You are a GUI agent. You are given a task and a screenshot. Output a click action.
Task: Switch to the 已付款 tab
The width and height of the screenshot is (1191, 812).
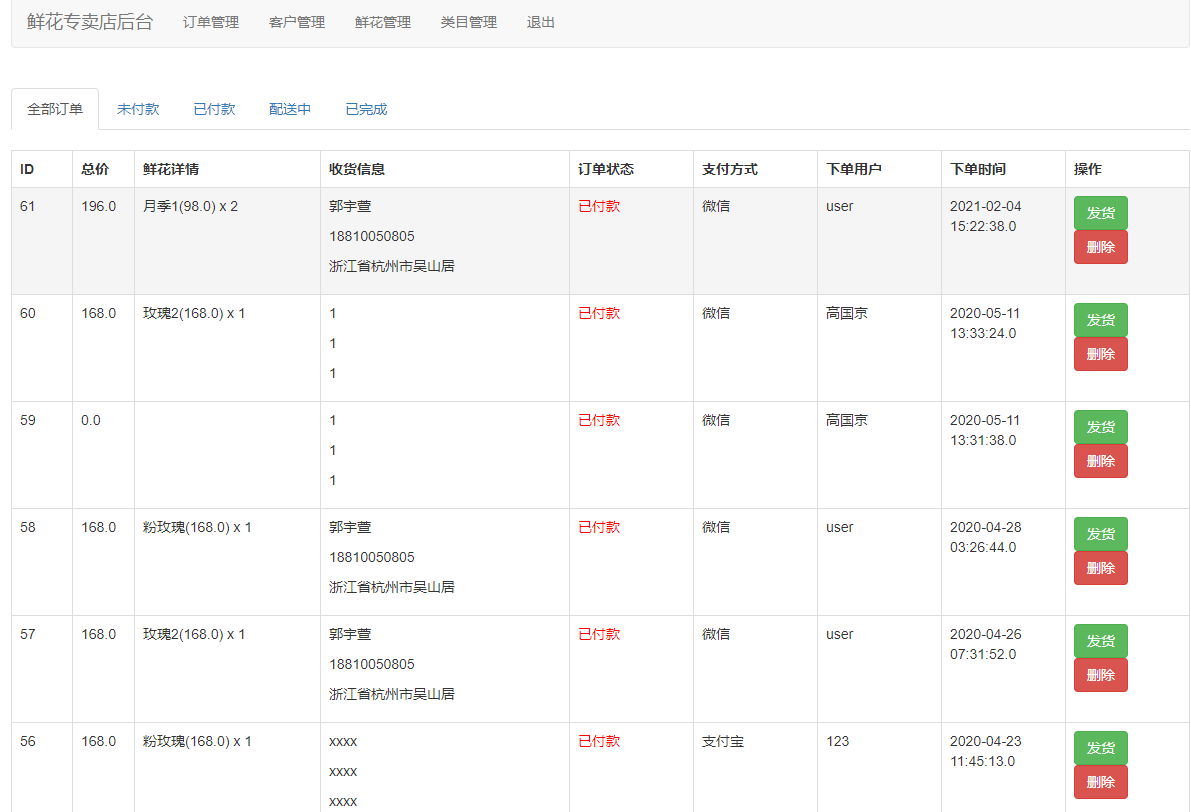(x=213, y=108)
